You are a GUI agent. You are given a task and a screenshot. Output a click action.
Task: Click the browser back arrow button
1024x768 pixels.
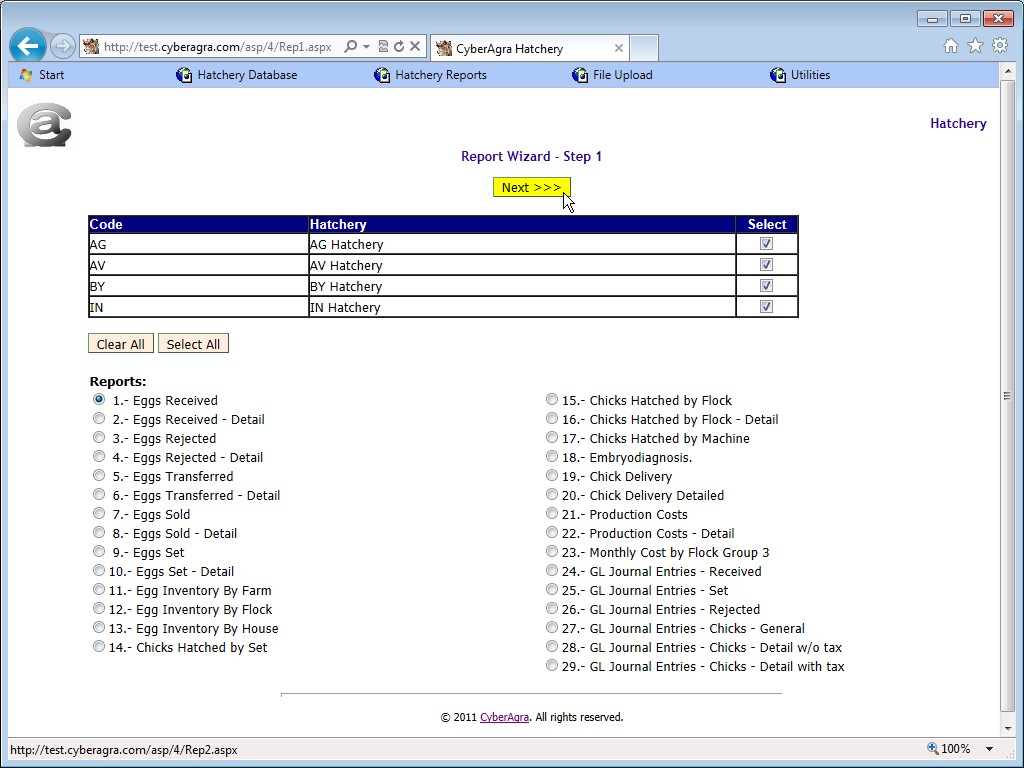coord(28,46)
